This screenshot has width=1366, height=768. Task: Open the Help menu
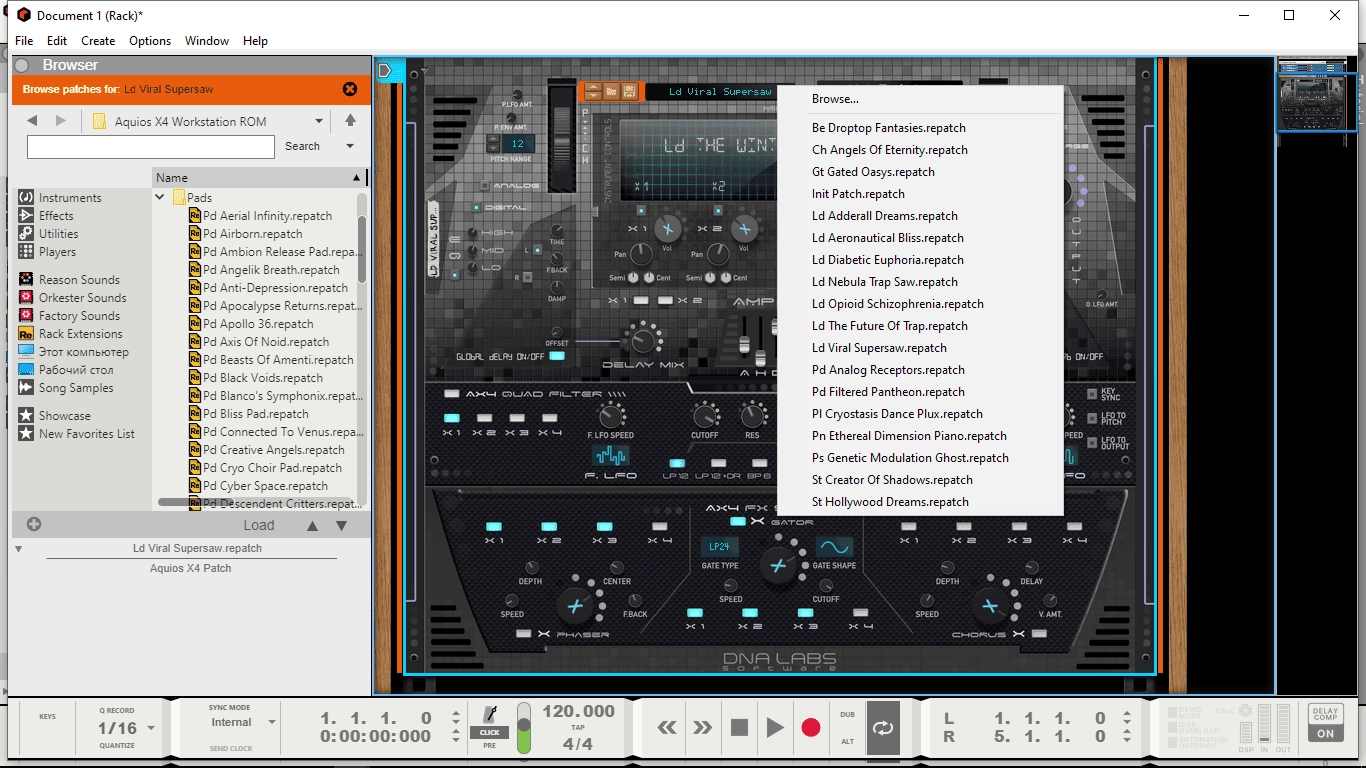tap(255, 41)
